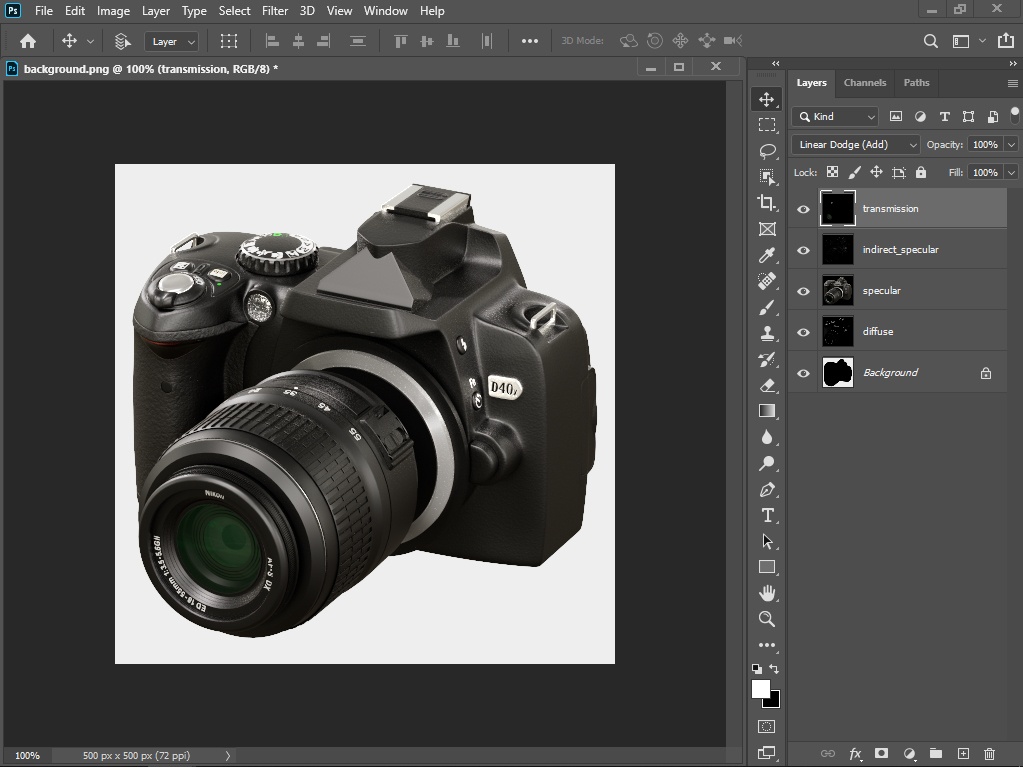The image size is (1023, 767).
Task: Select the Hand tool
Action: tap(767, 593)
